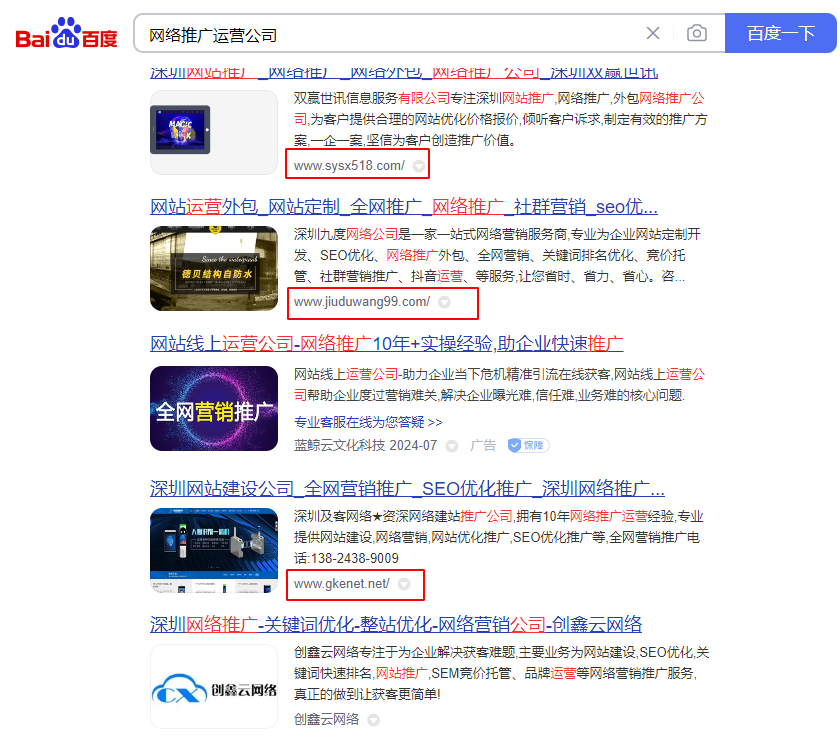The width and height of the screenshot is (840, 746).
Task: Click description text starting 深圳九度网络公司
Action: click(497, 255)
